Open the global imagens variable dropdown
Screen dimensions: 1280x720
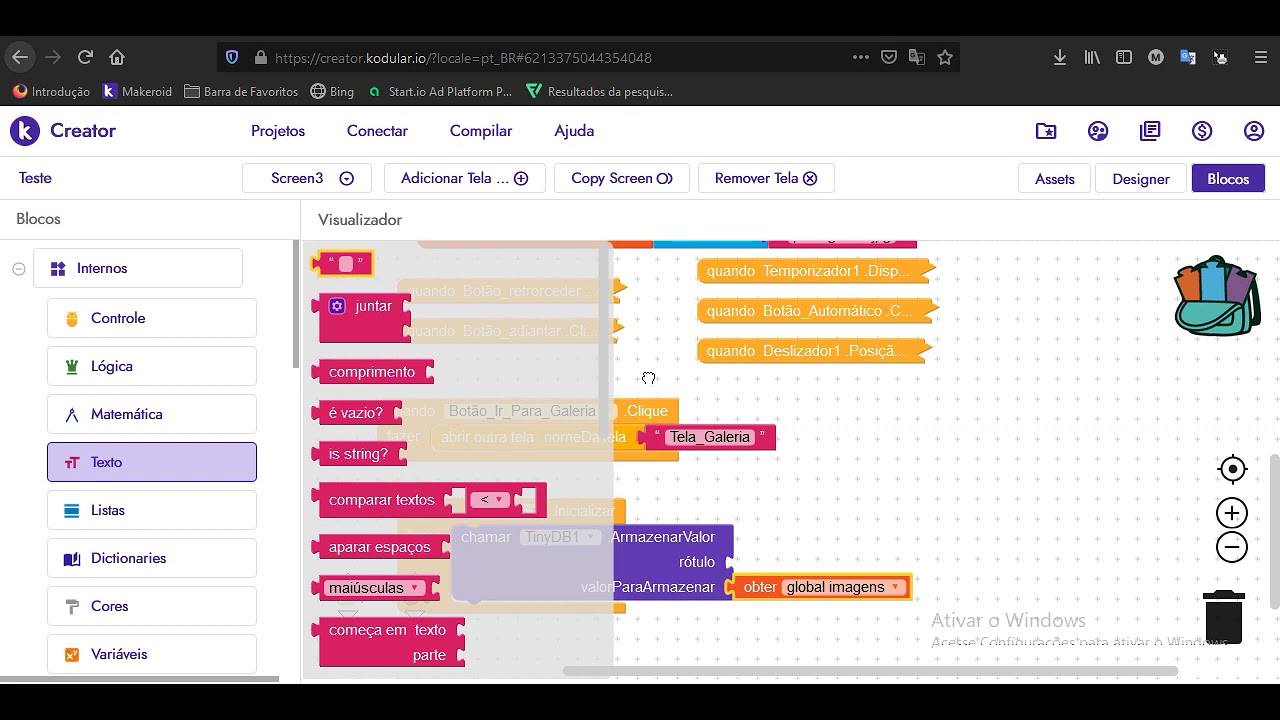tap(842, 587)
